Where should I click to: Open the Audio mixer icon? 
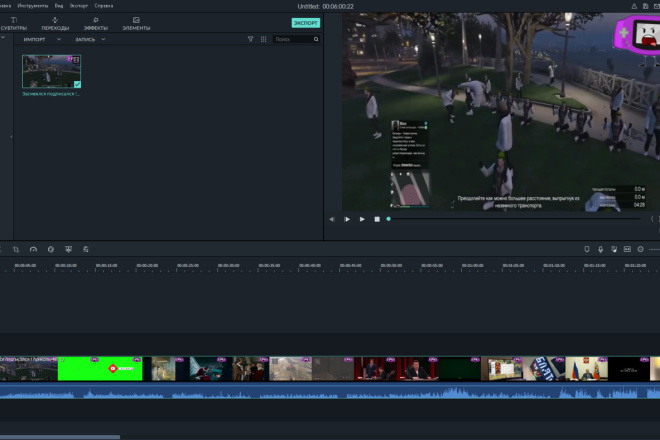(x=614, y=249)
